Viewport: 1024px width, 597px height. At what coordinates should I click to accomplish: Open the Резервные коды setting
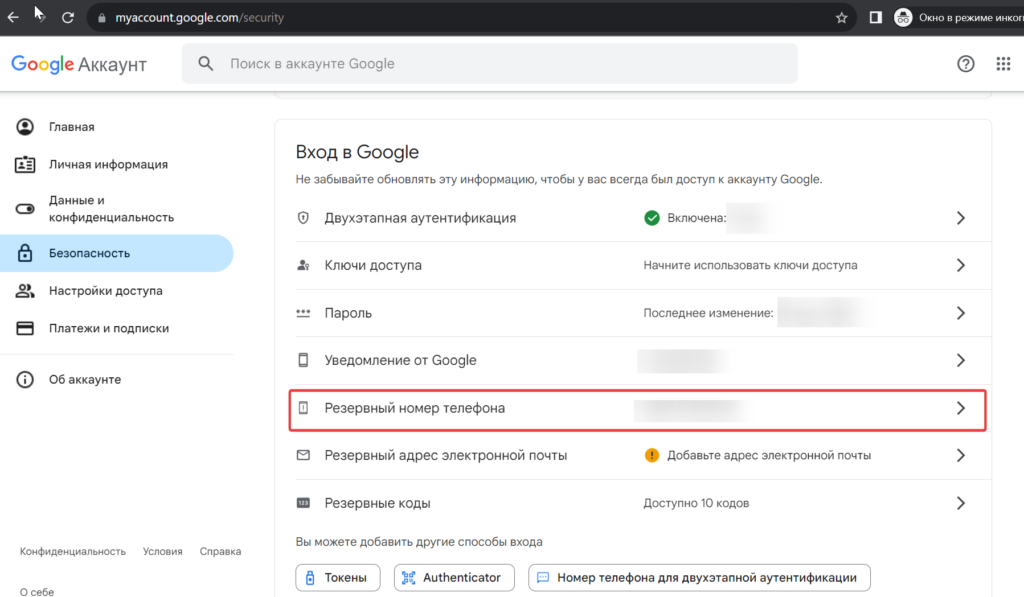tap(641, 503)
